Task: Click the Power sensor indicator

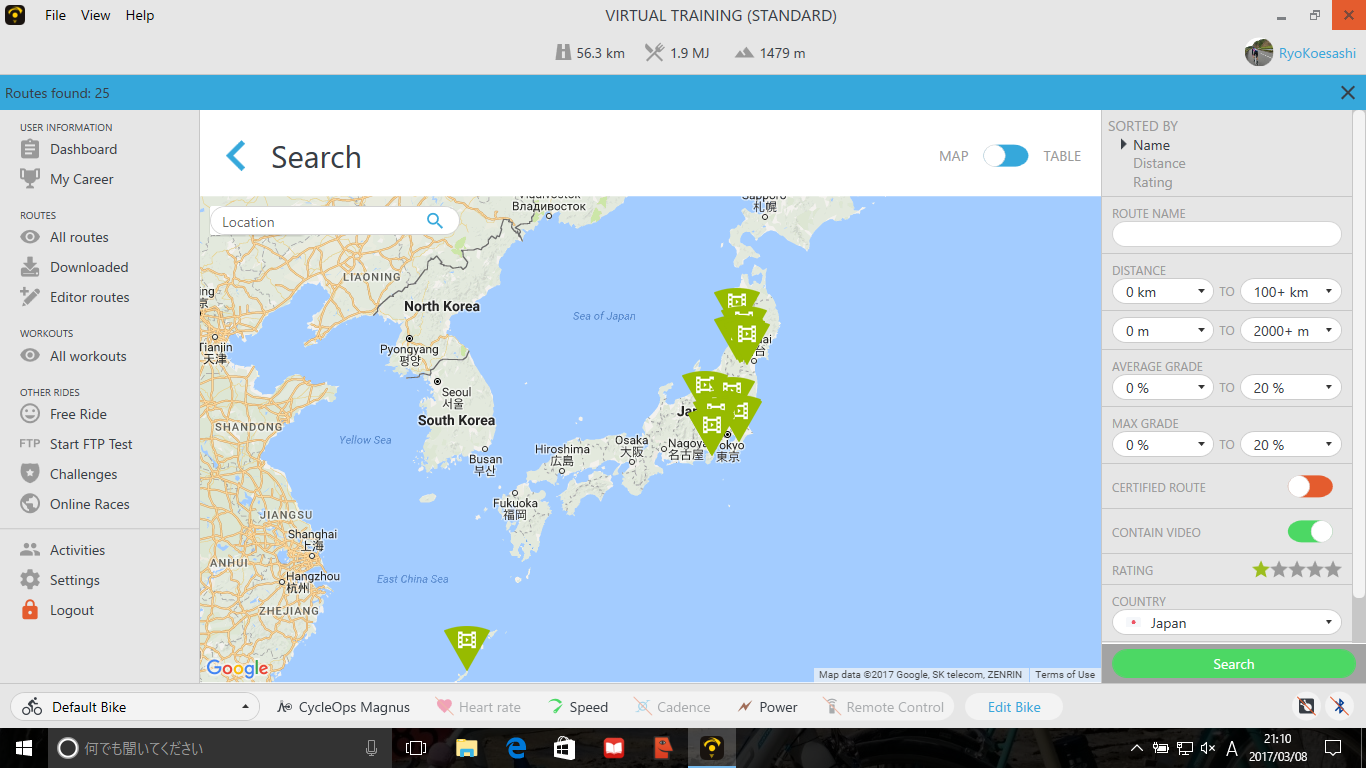Action: (767, 707)
